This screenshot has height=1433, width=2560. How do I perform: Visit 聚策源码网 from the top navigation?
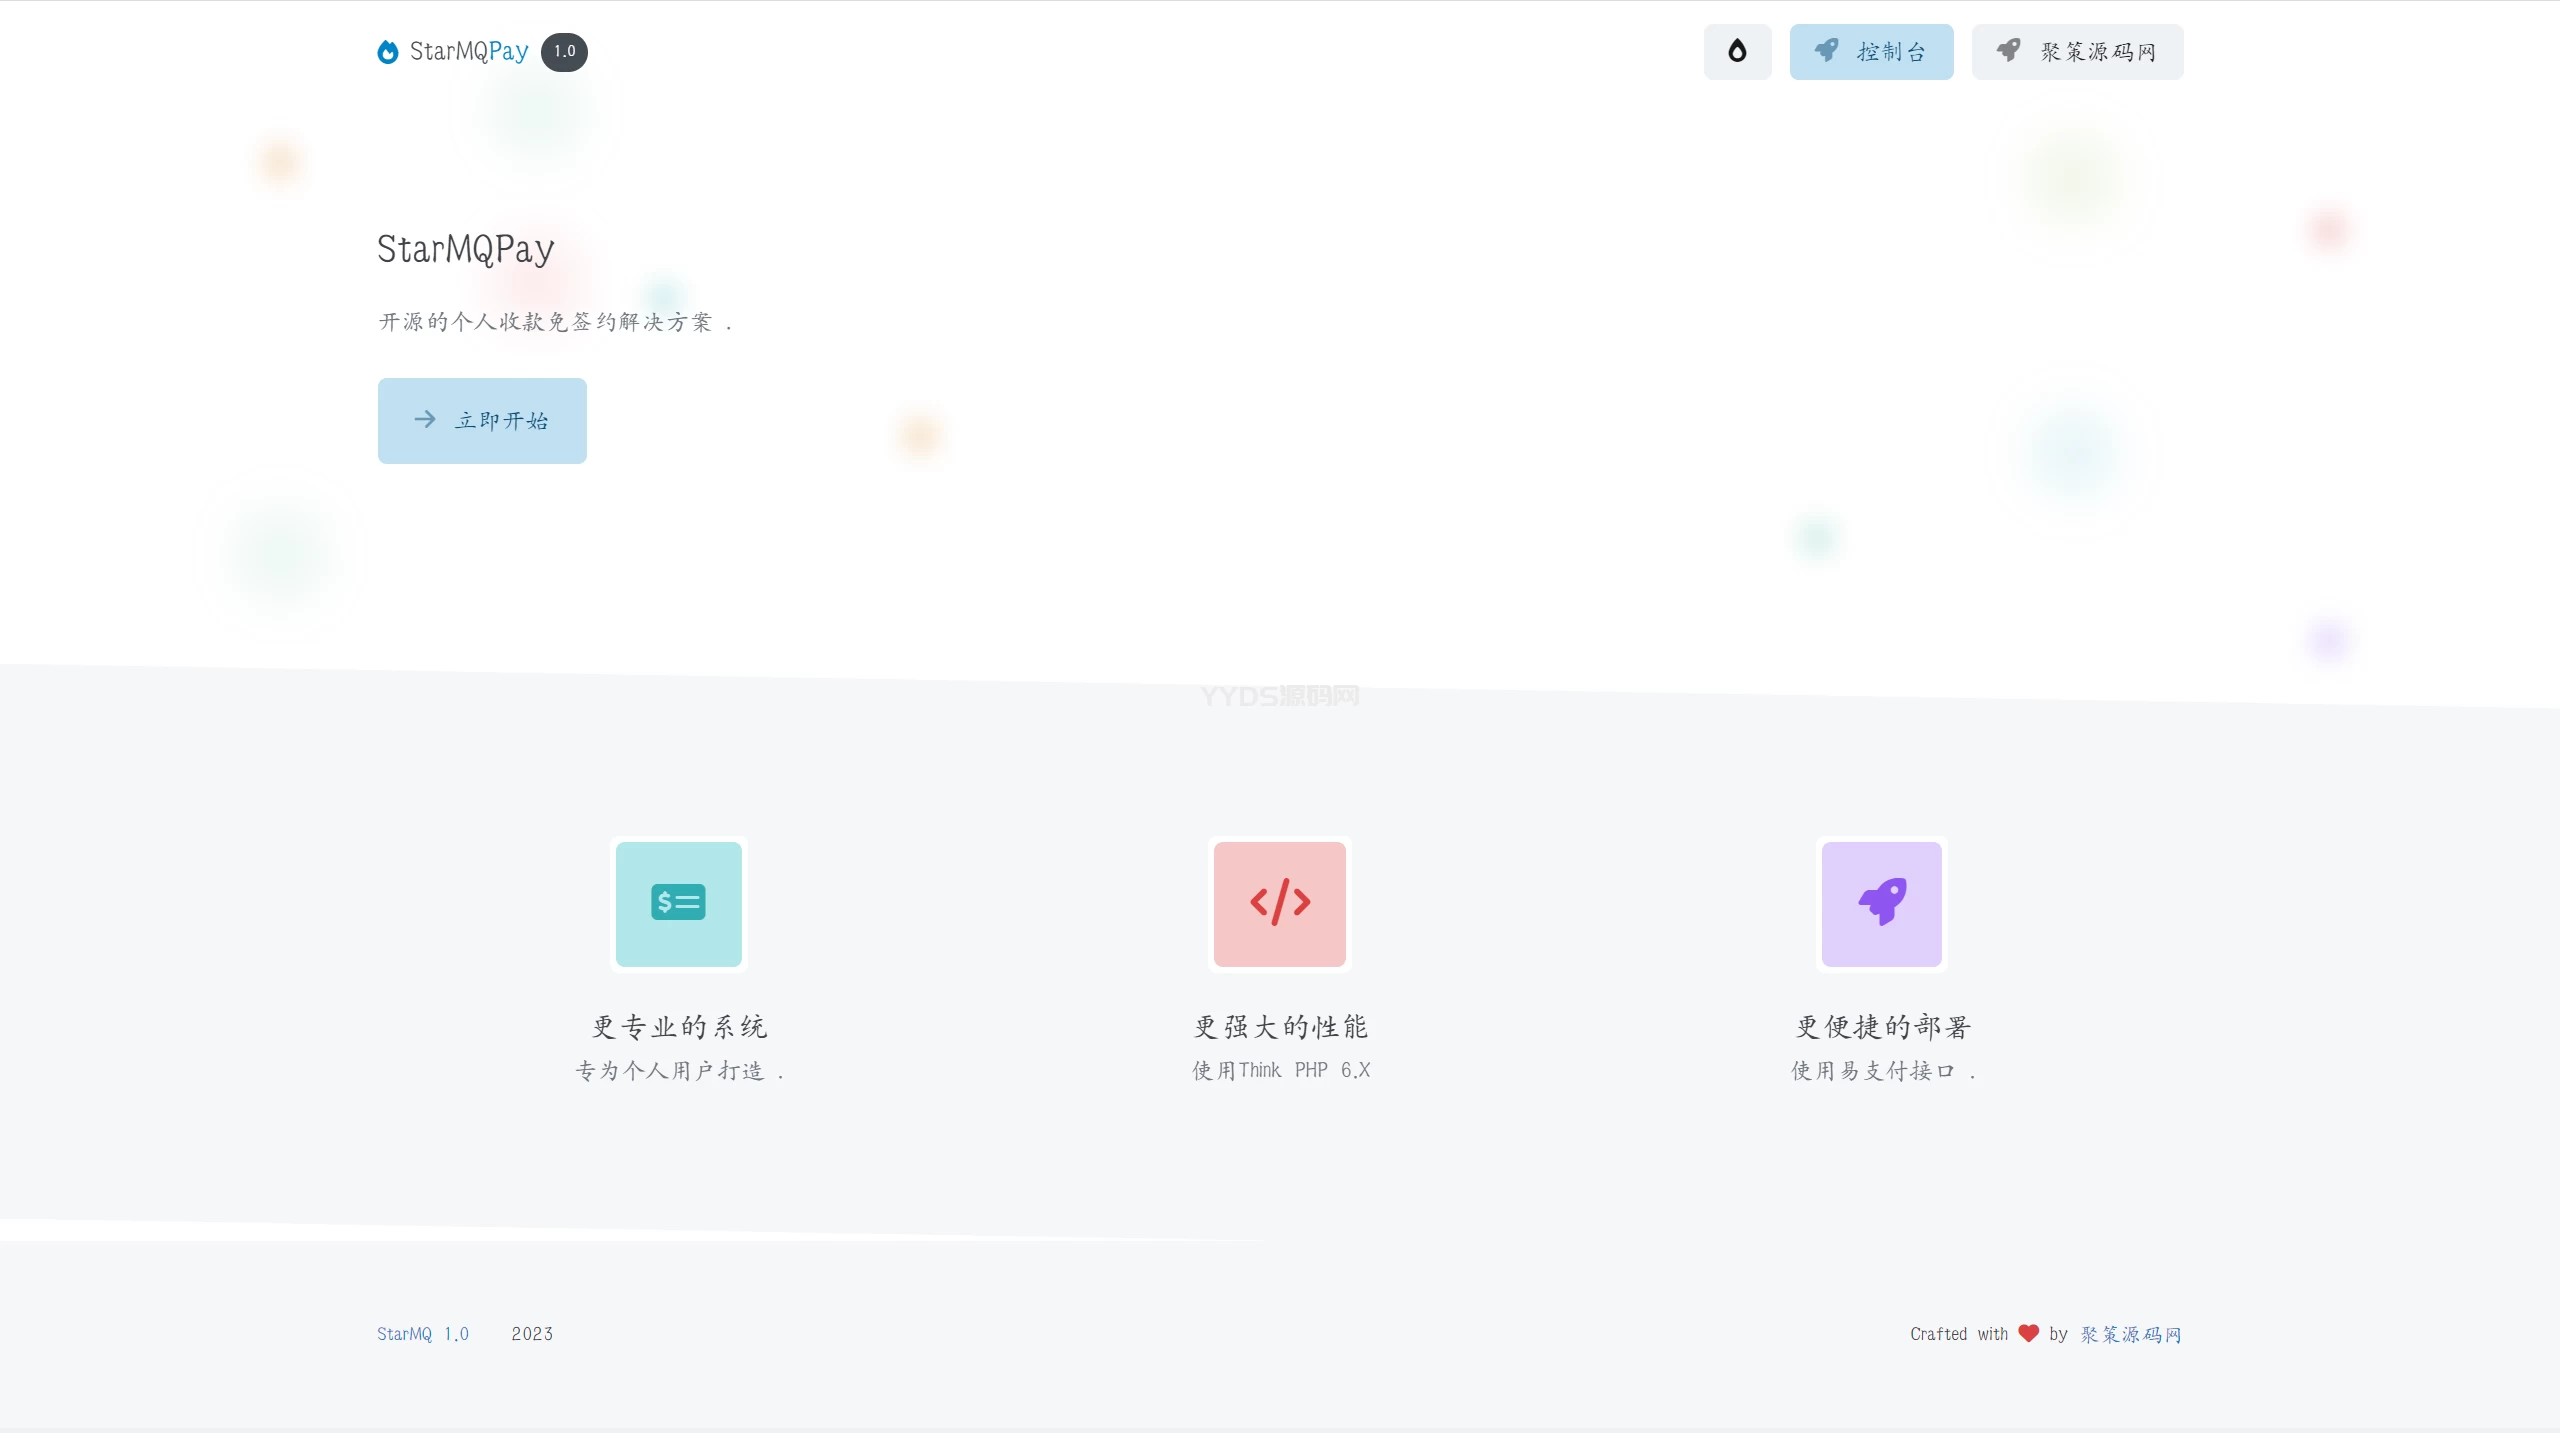tap(2097, 52)
